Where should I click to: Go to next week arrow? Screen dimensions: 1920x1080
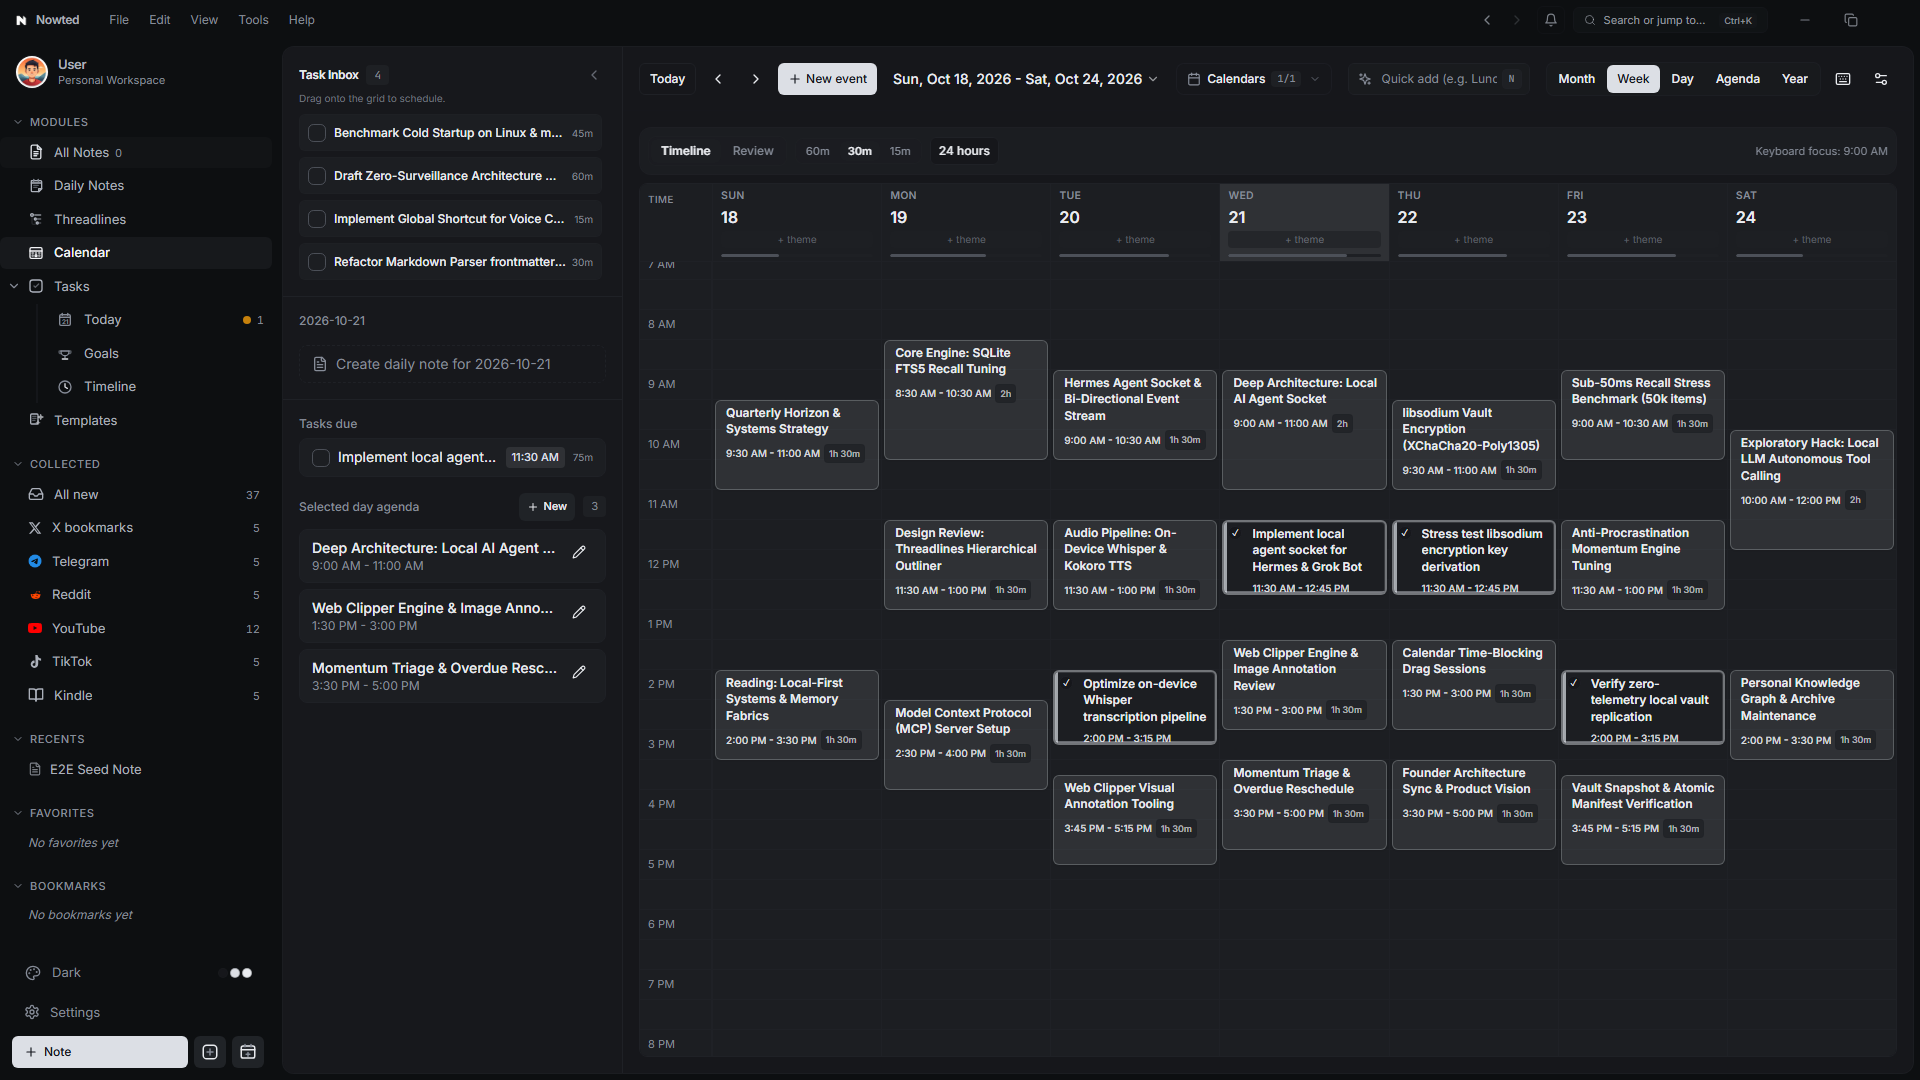(x=756, y=79)
